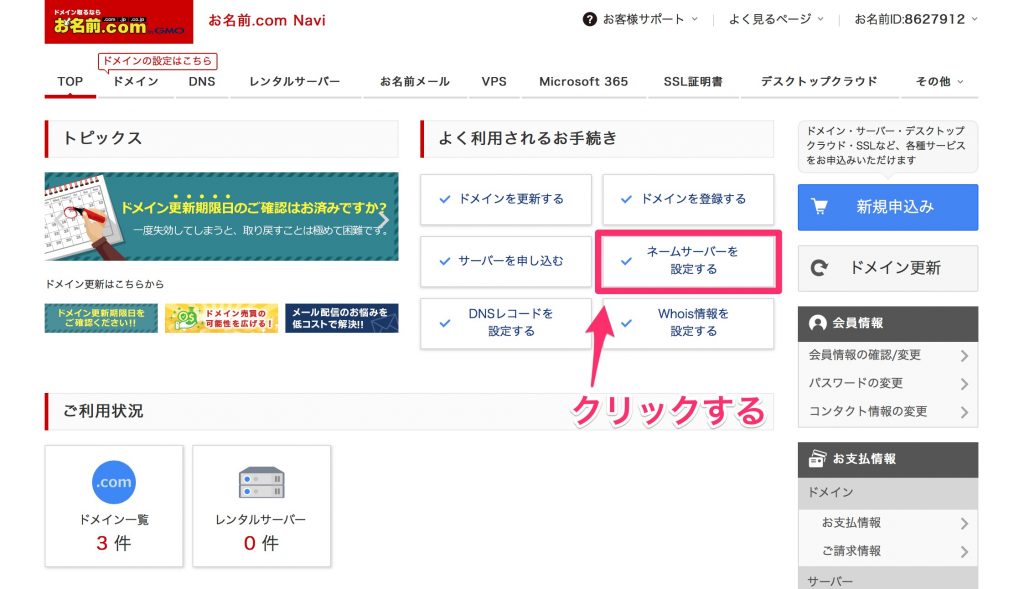Viewport: 1024px width, 589px height.
Task: Click the banner's right arrow chevron
Action: point(384,218)
